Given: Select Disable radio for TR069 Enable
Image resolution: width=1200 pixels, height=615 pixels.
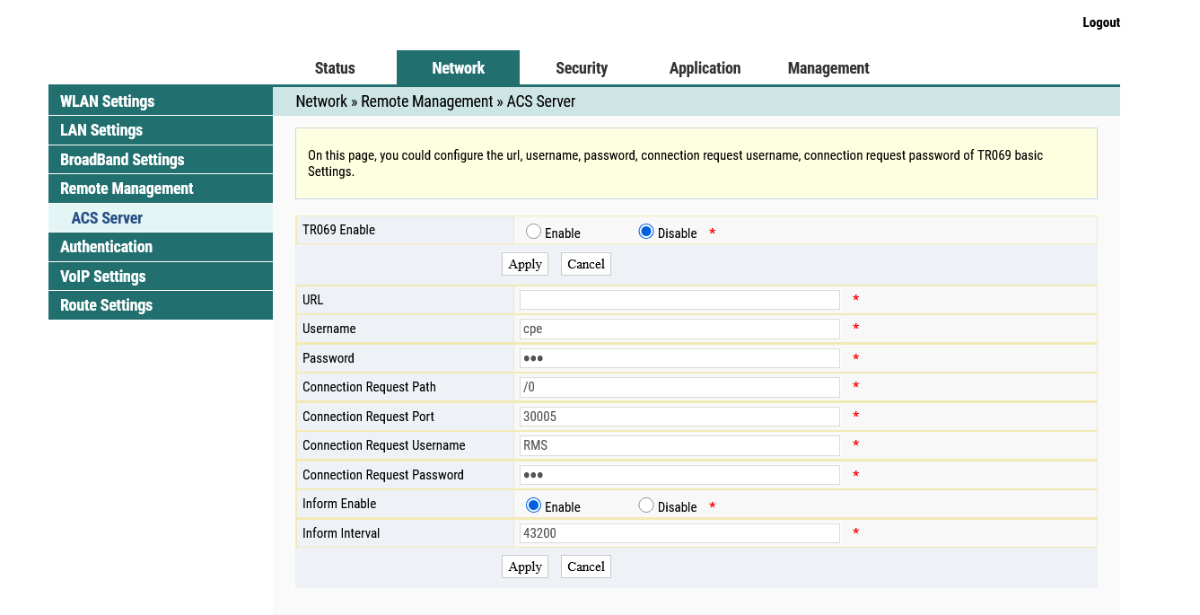Looking at the screenshot, I should pos(646,232).
